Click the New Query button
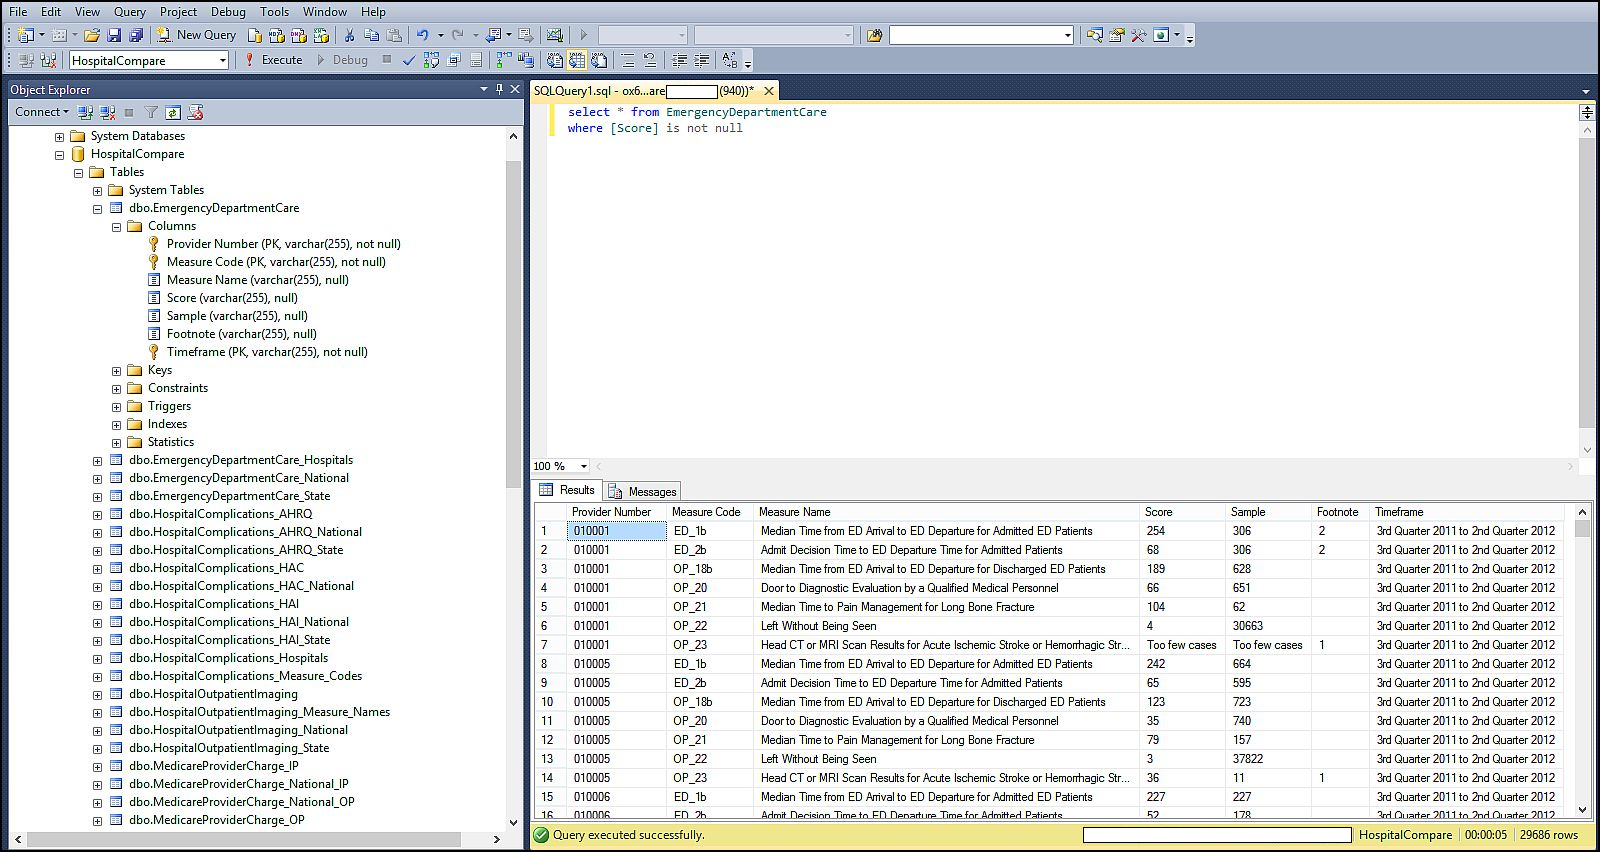This screenshot has height=852, width=1600. click(x=196, y=35)
